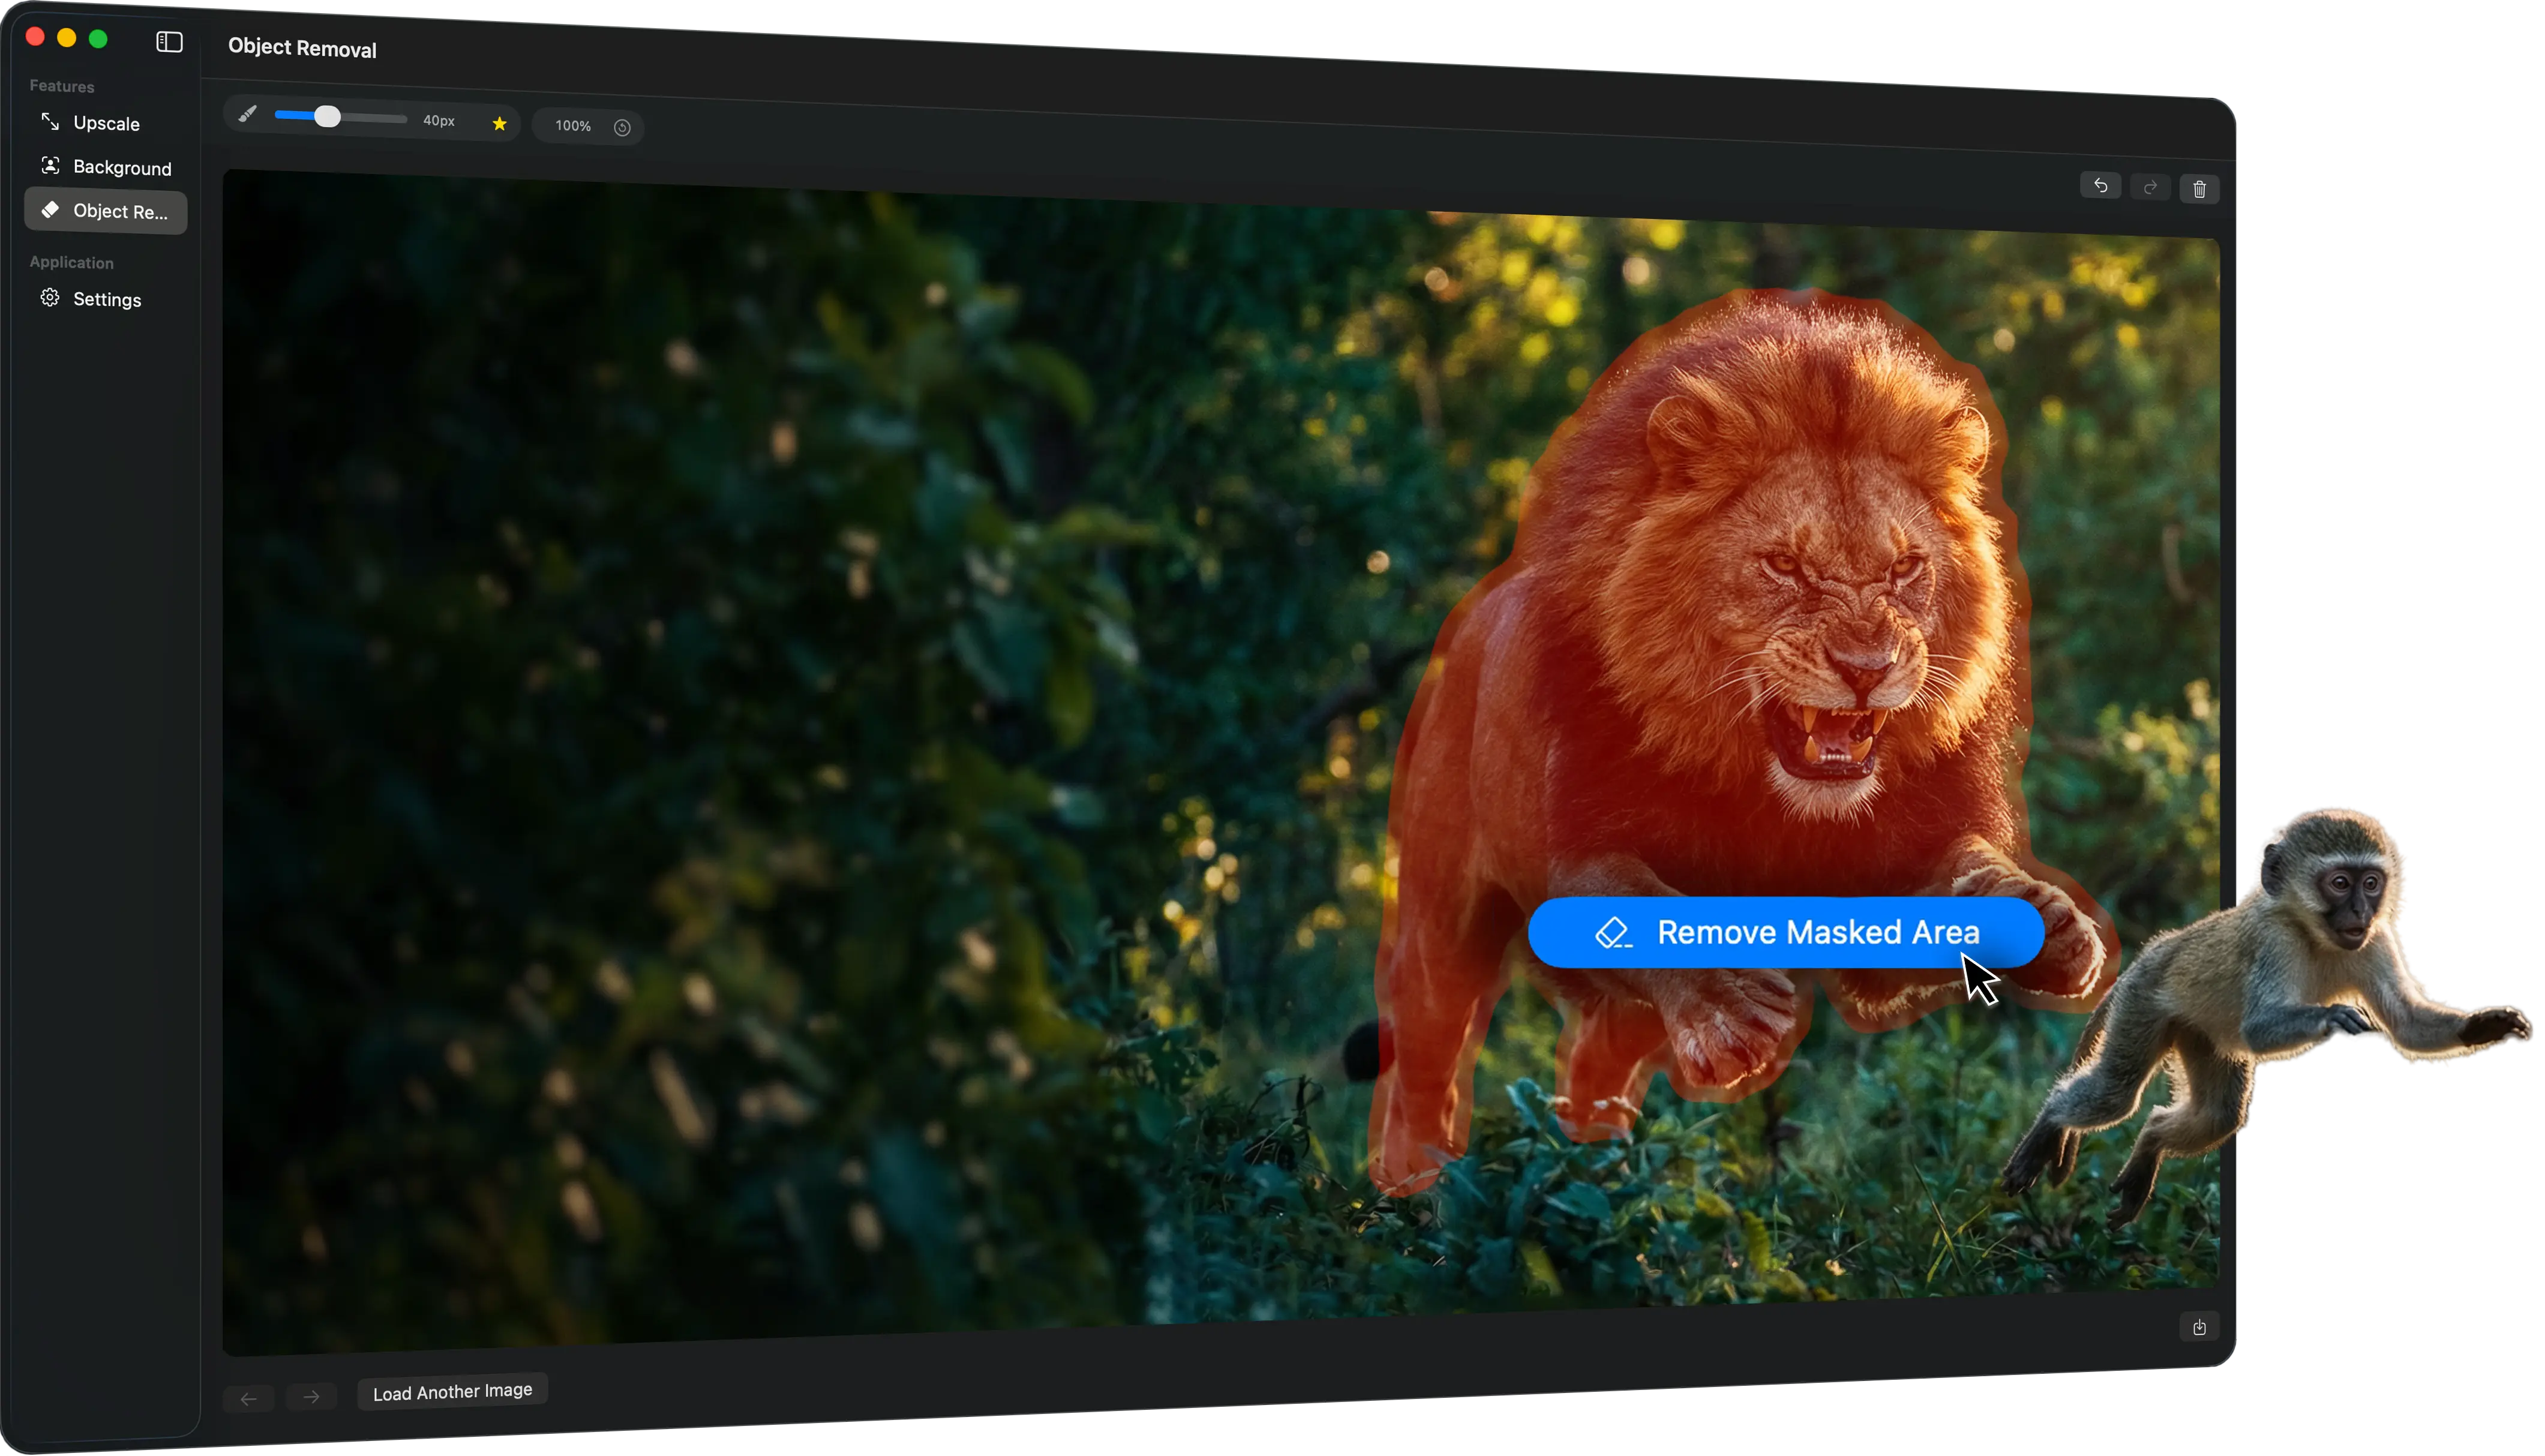Click the undo arrow icon
The width and height of the screenshot is (2545, 1456).
pos(2100,186)
